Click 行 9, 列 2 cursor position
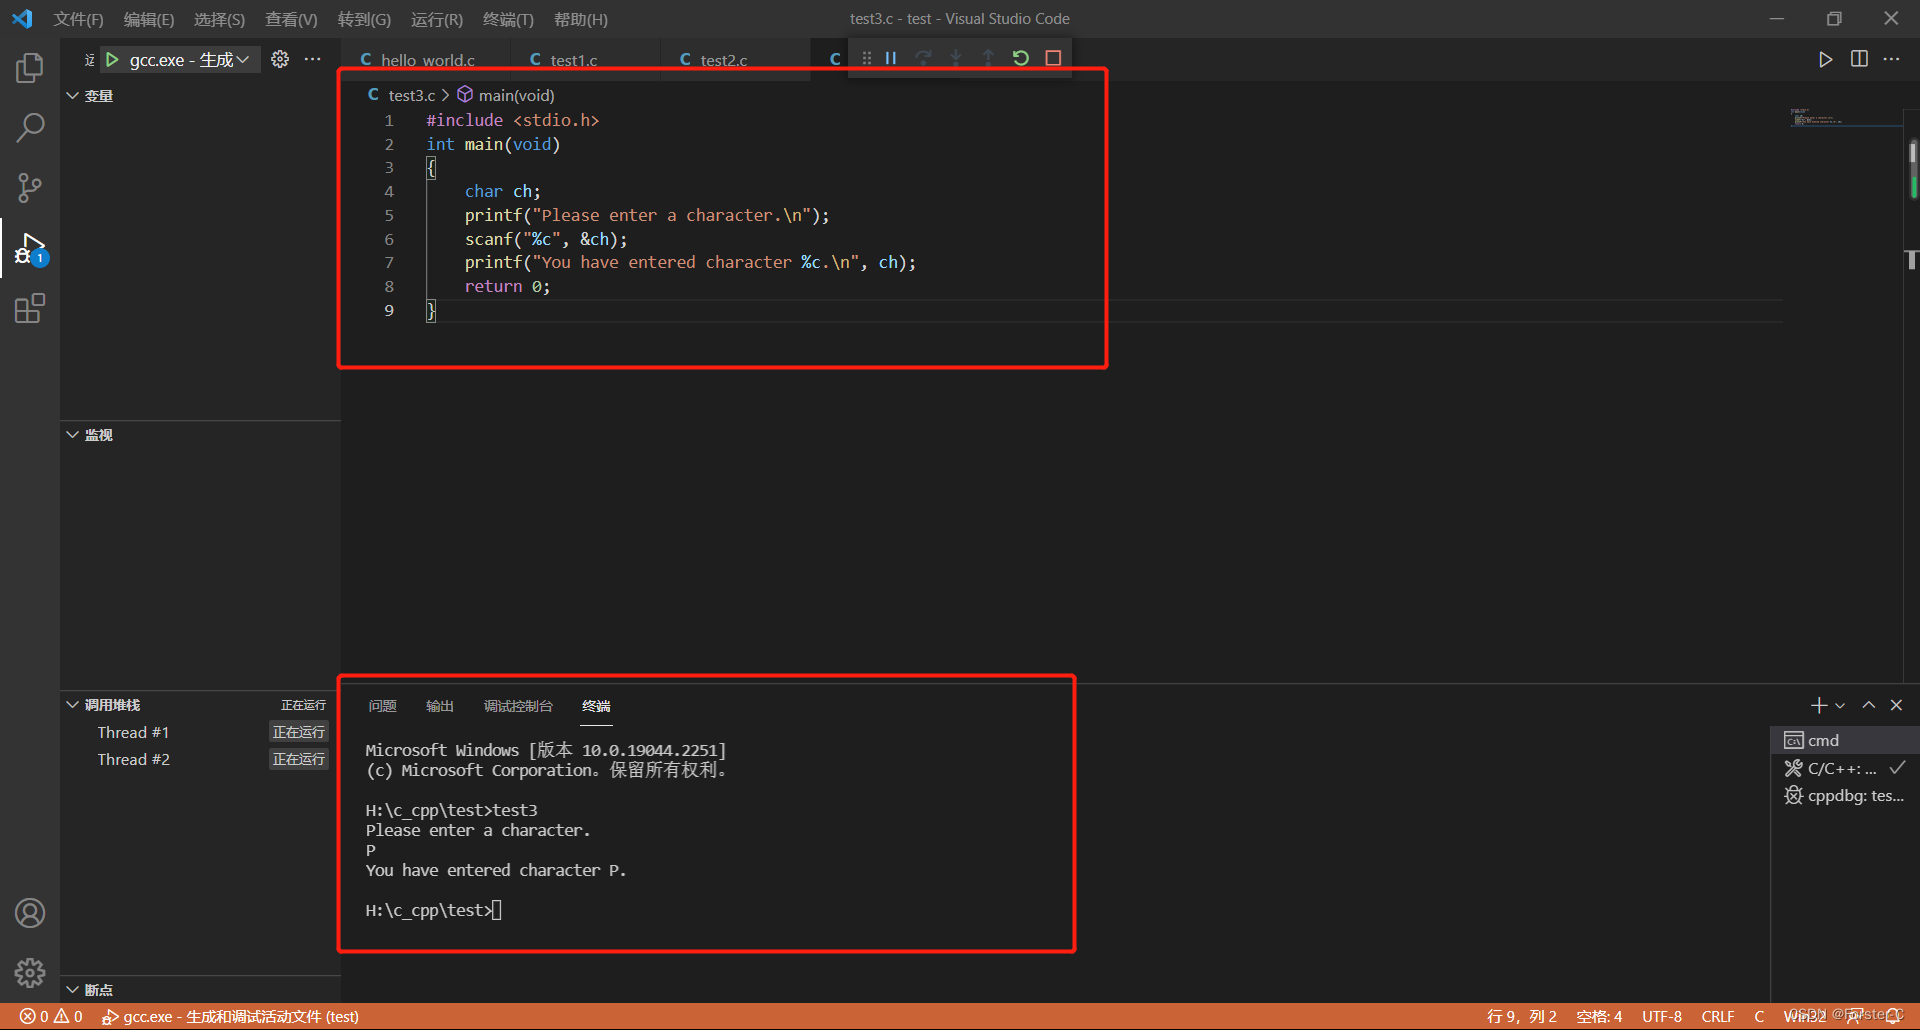Screen dimensions: 1920x1030 point(1521,1016)
